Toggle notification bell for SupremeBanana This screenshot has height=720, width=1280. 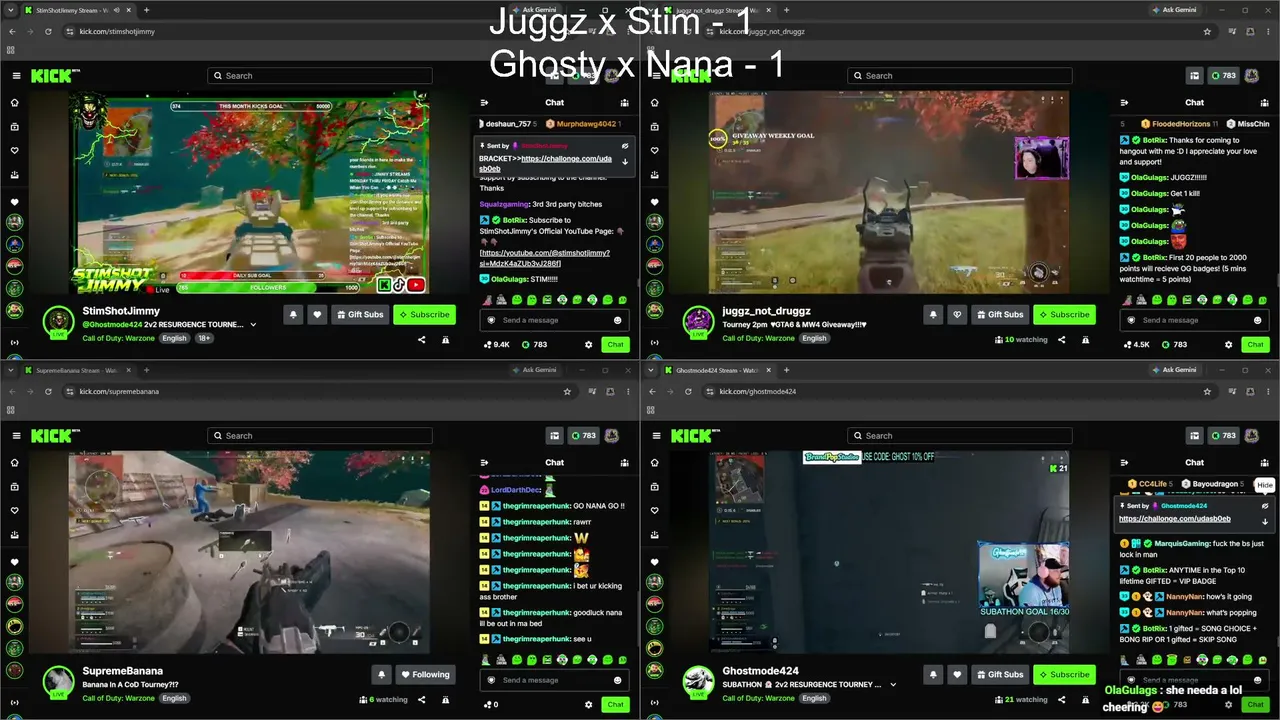click(x=381, y=674)
